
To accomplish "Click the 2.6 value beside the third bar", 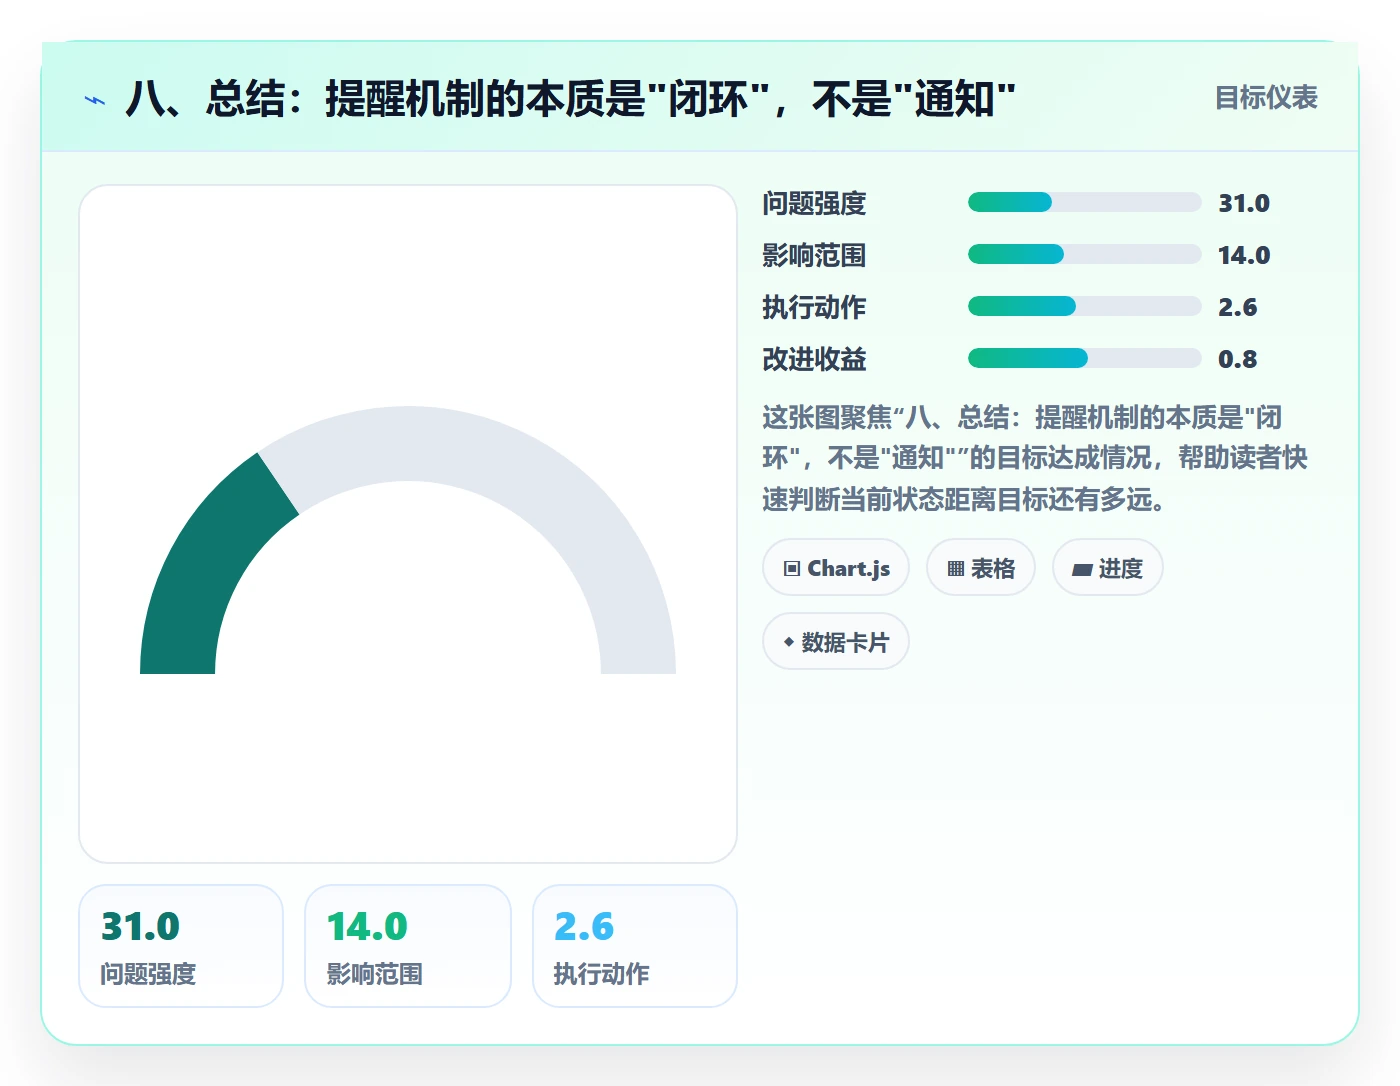I will pyautogui.click(x=1238, y=307).
